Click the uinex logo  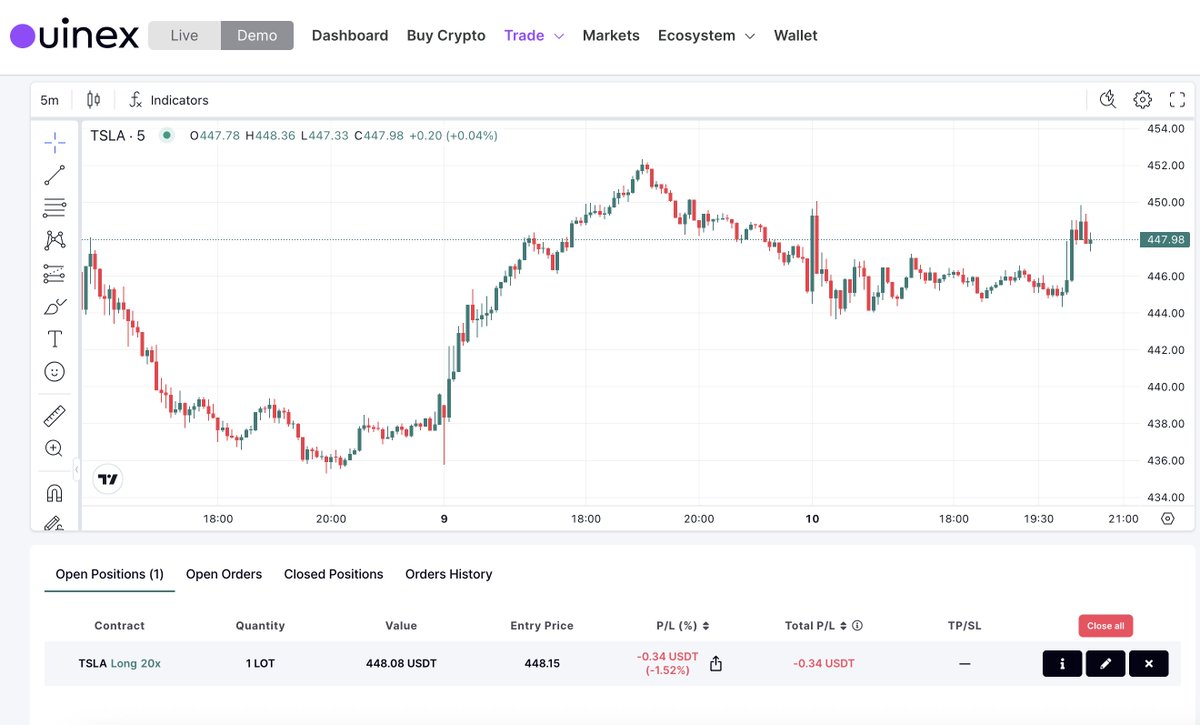point(74,35)
